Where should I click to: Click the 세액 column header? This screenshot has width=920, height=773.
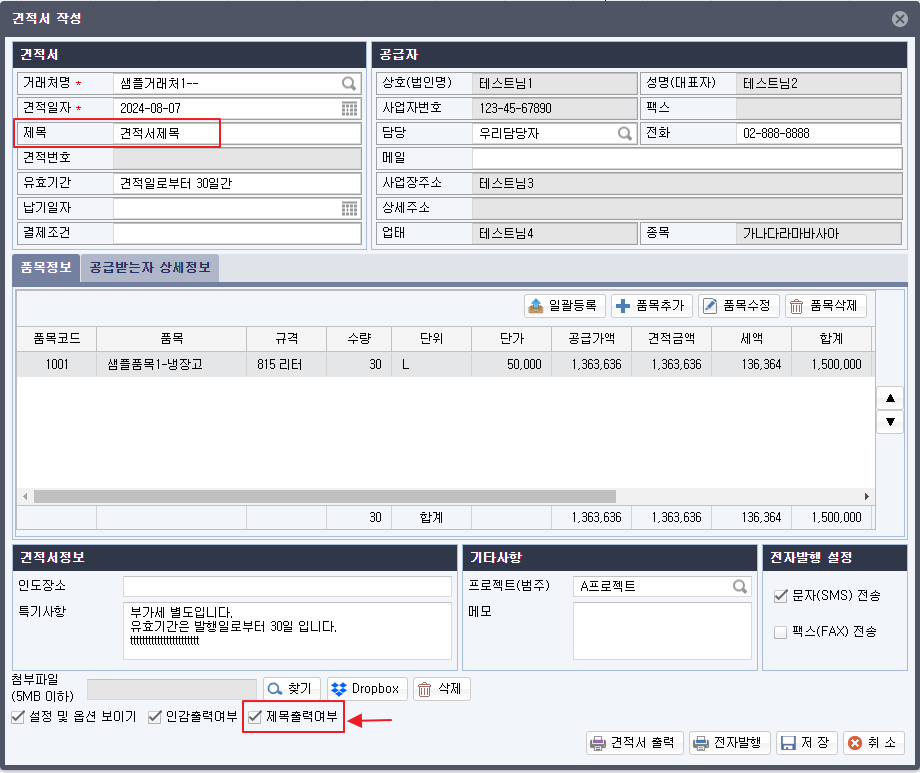tap(752, 339)
